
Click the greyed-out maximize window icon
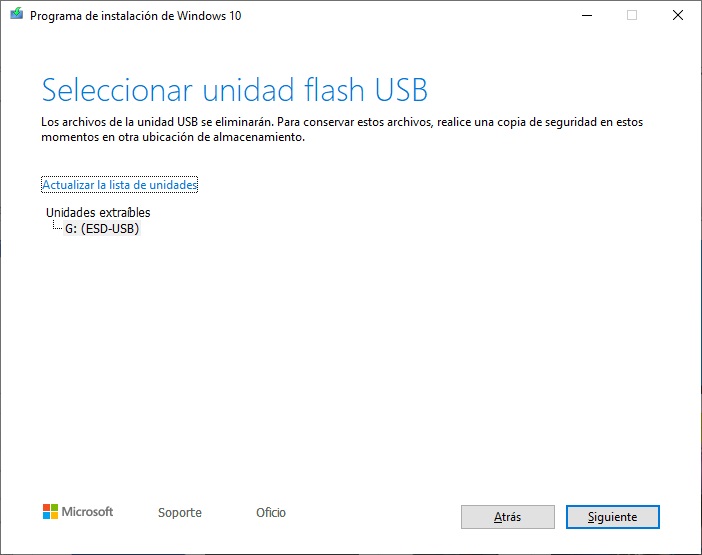(x=632, y=15)
